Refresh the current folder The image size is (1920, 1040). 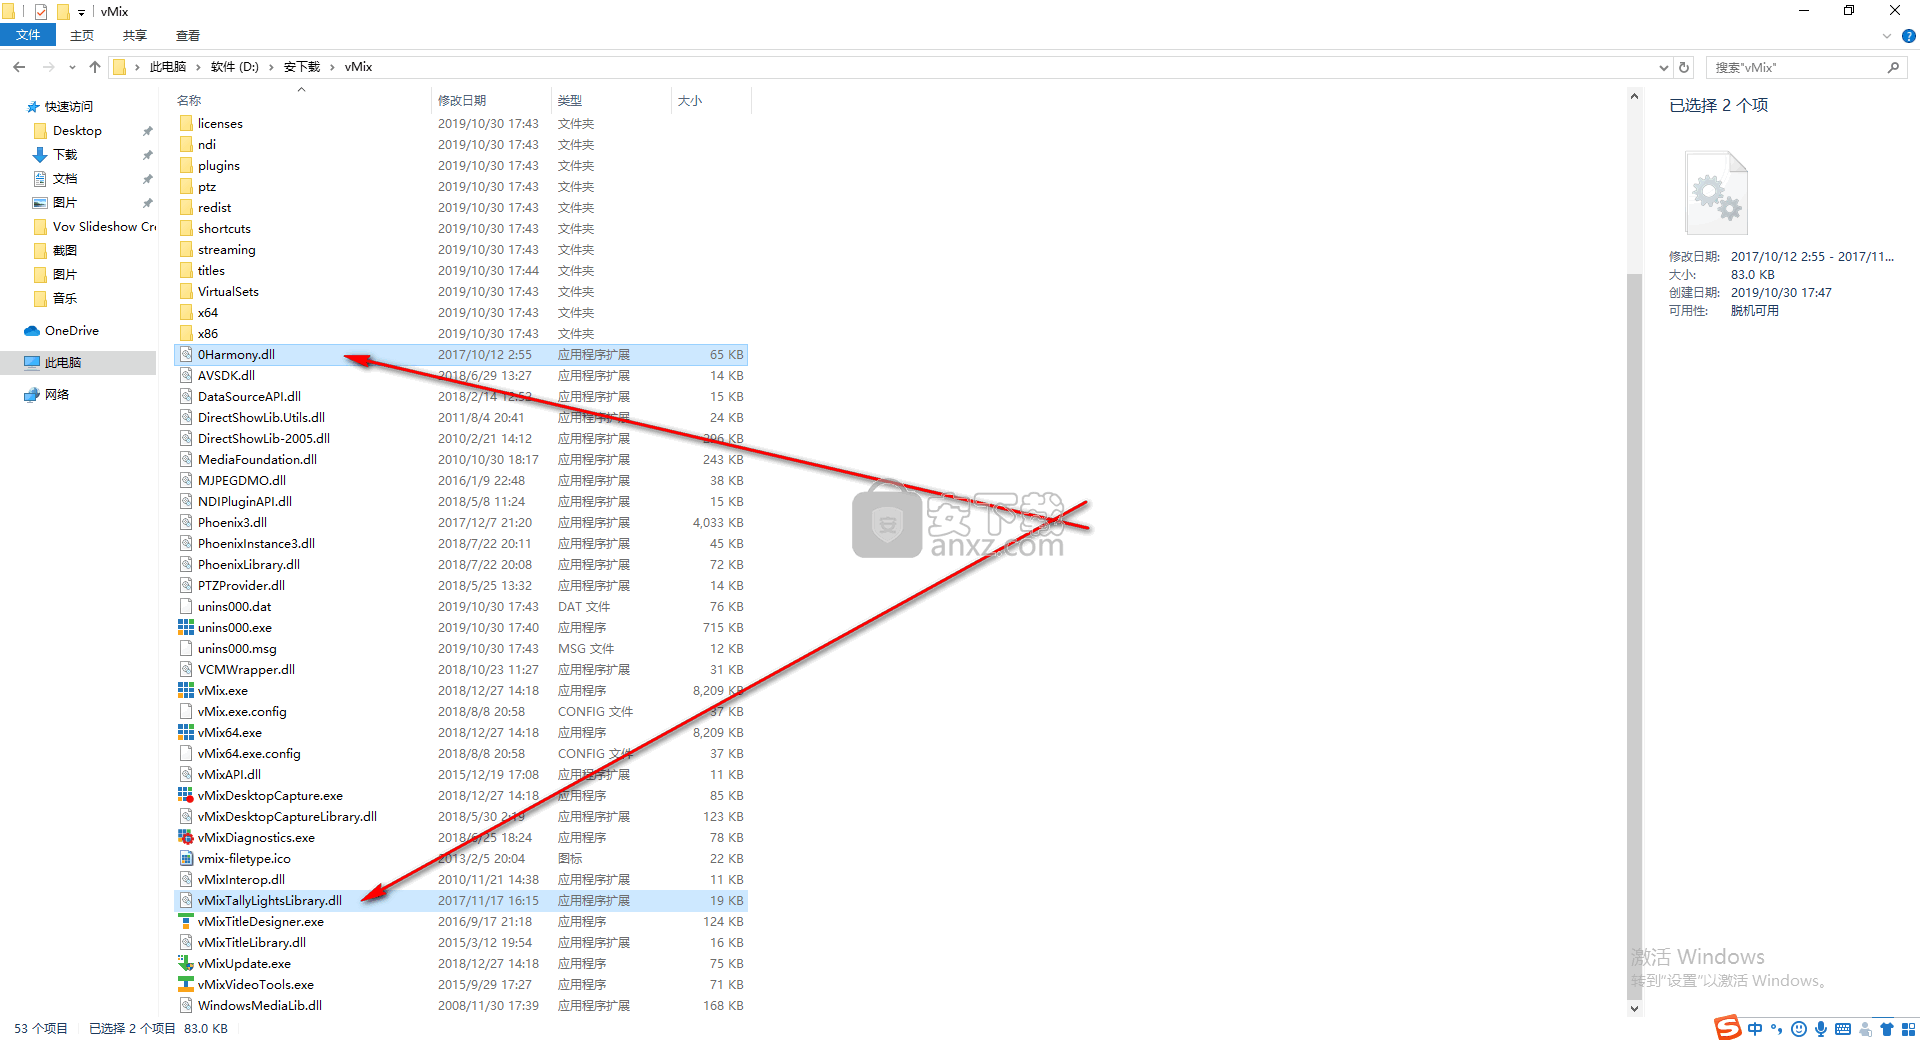(1684, 67)
